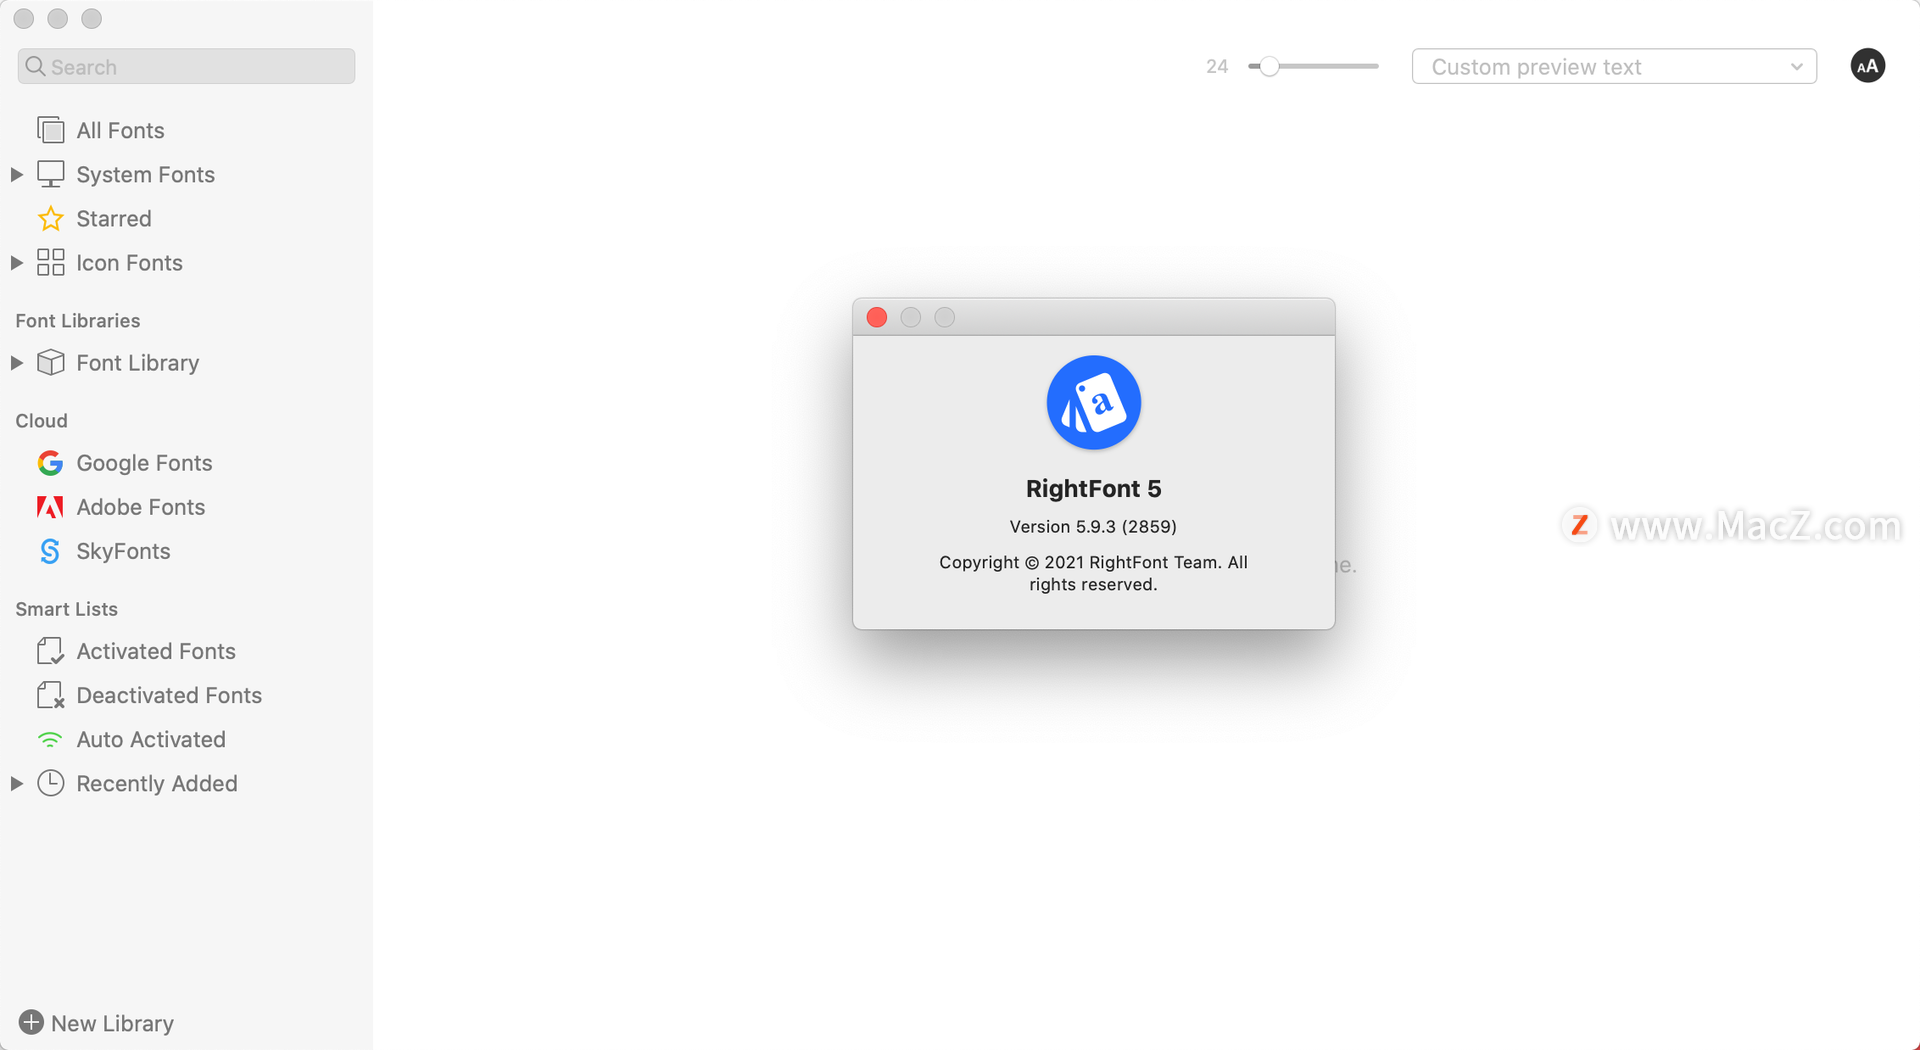Close the About RightFont dialog
Screen dimensions: 1920x1050
tap(877, 317)
